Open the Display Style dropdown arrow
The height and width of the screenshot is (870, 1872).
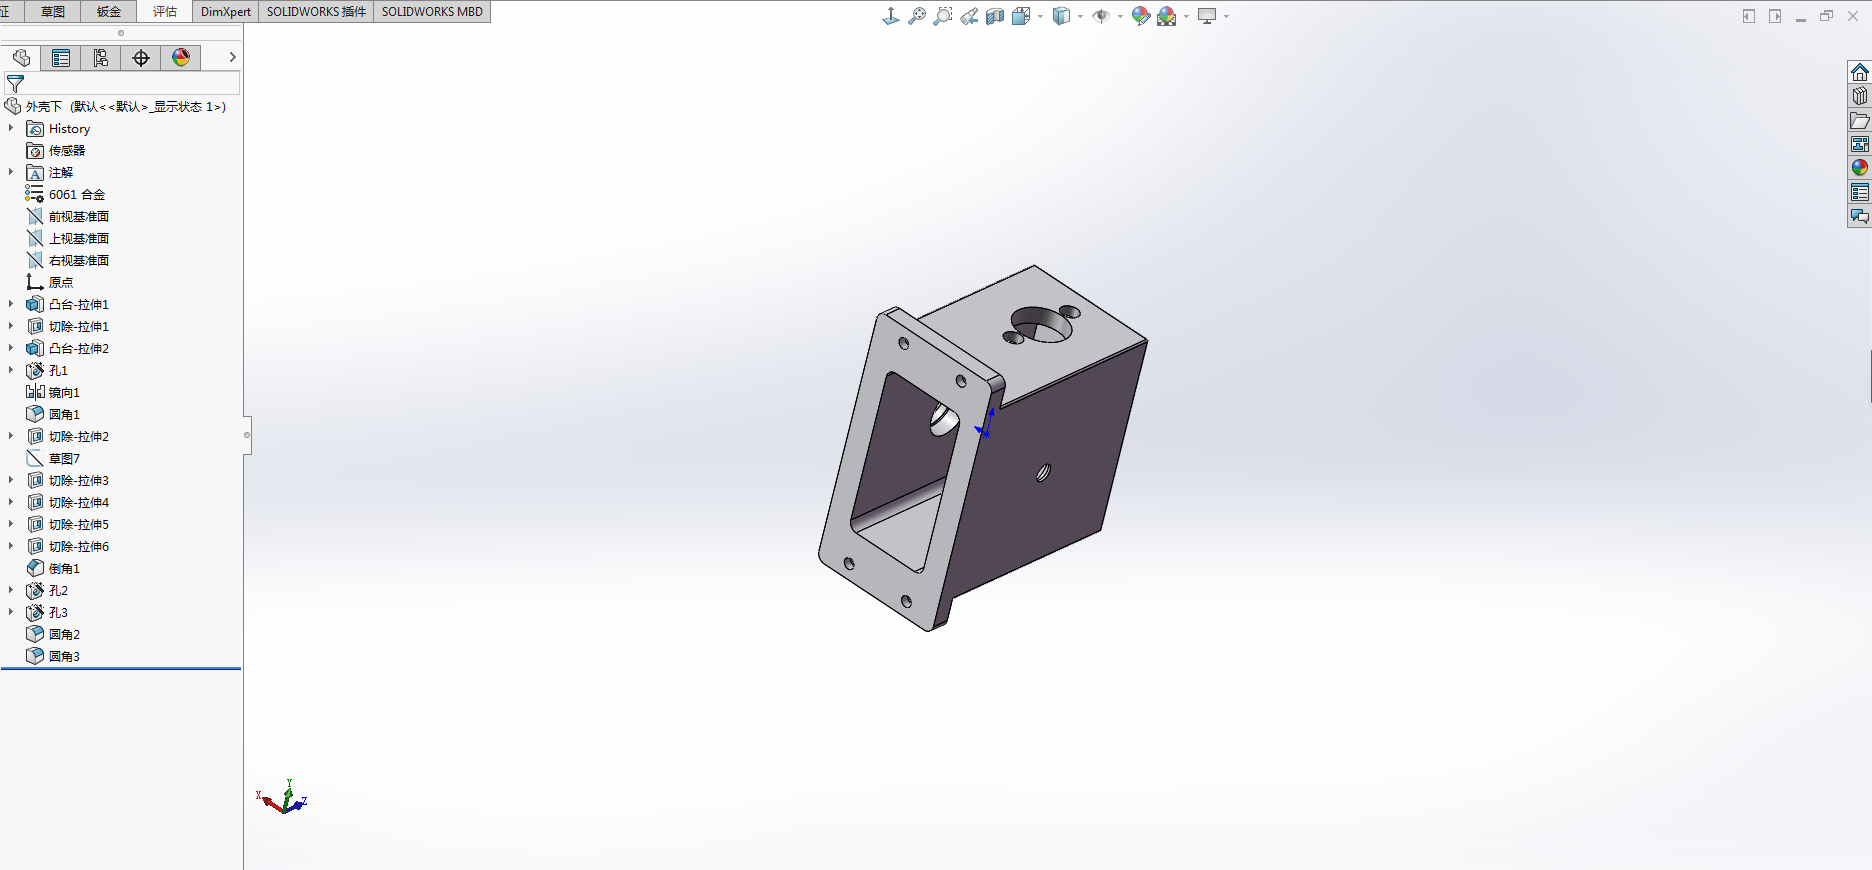click(1080, 16)
